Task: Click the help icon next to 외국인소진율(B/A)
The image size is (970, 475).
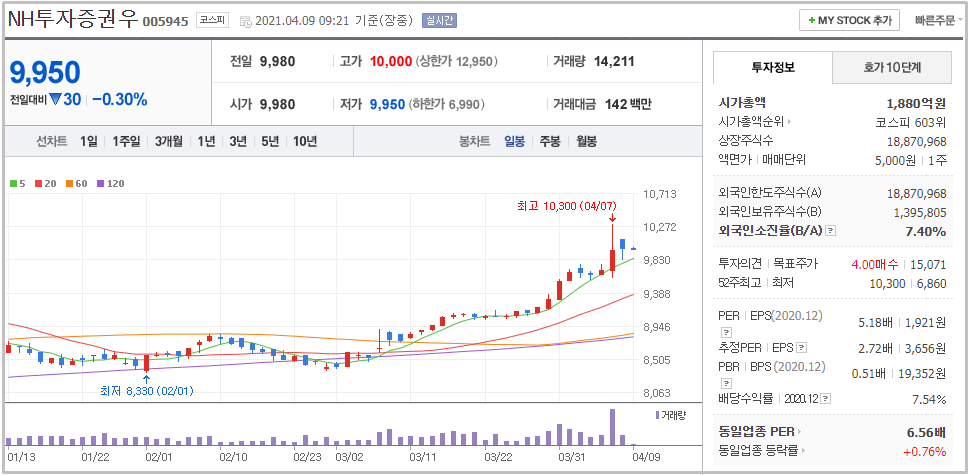Action: click(x=831, y=231)
